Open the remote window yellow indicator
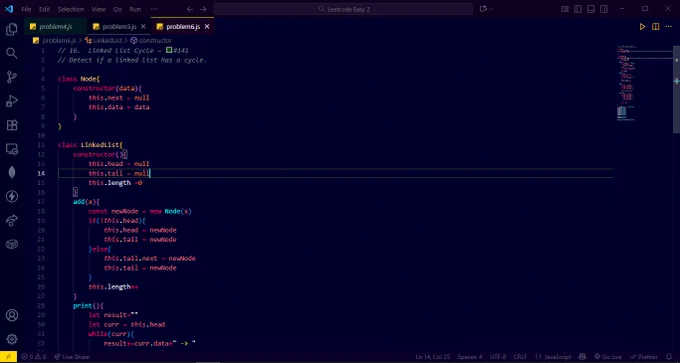The height and width of the screenshot is (363, 680). (8, 356)
